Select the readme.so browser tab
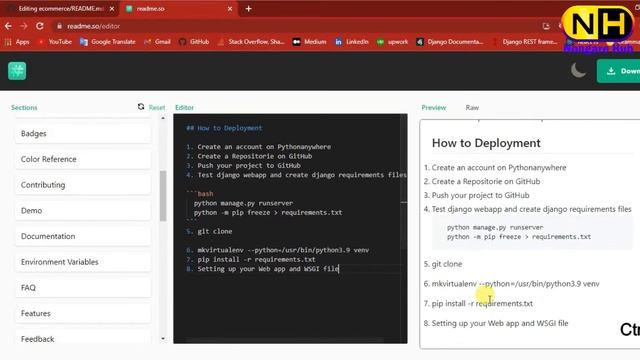 tap(179, 9)
